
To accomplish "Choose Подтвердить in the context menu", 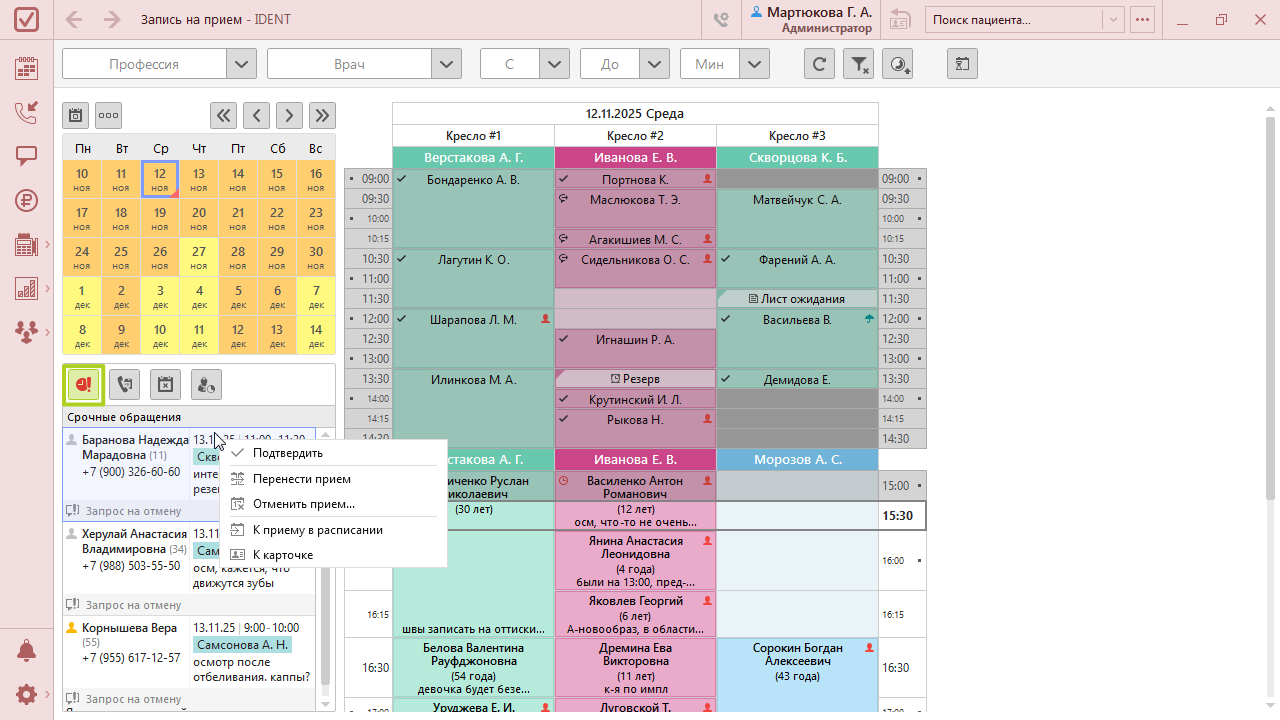I will [288, 453].
